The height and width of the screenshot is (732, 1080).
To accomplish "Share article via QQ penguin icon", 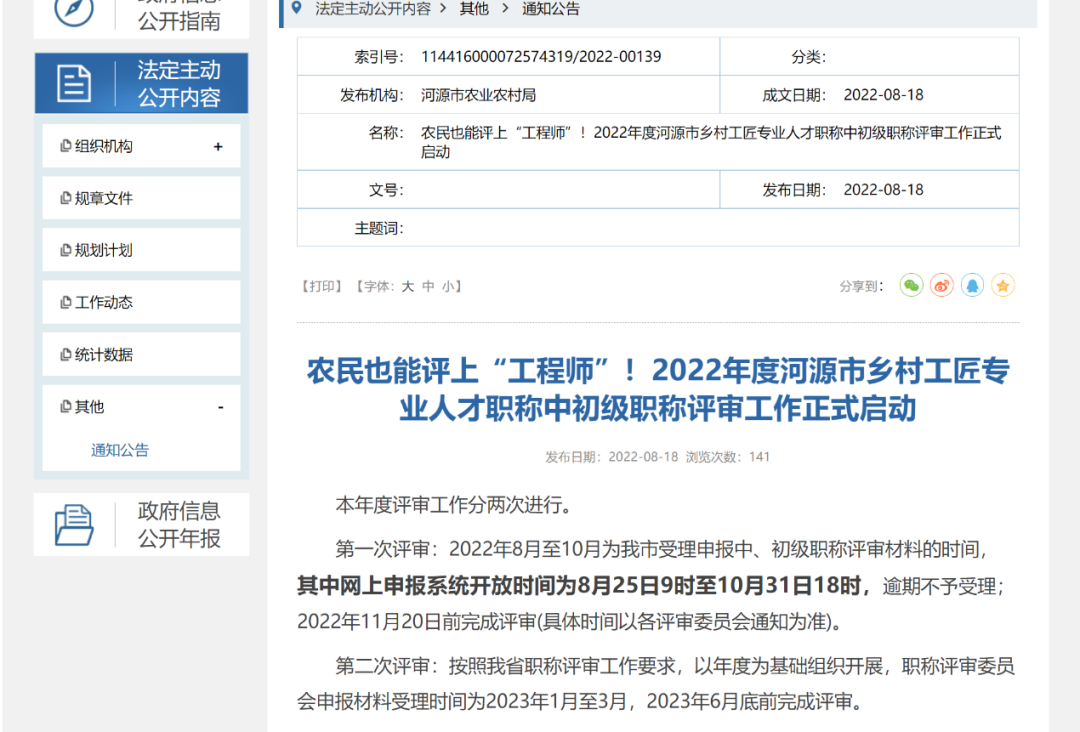I will [972, 286].
